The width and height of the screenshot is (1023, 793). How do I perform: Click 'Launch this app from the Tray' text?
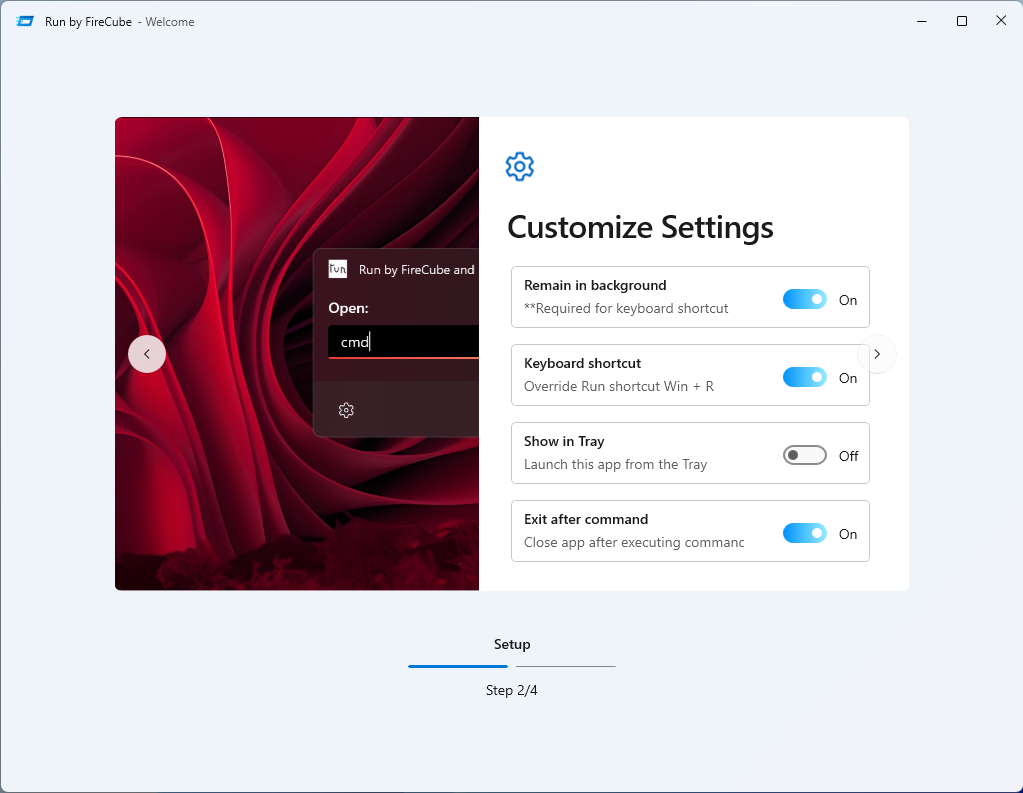coord(615,464)
